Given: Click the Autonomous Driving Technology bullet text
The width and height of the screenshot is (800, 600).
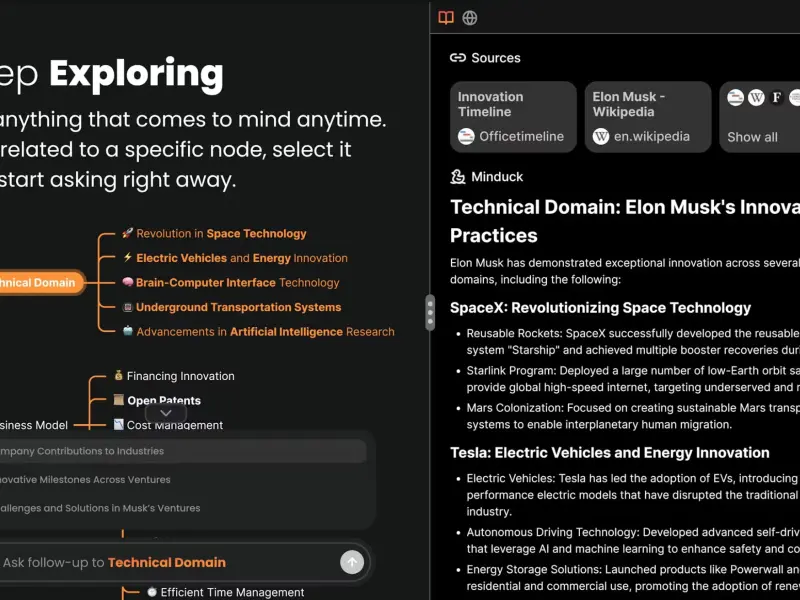Looking at the screenshot, I should pos(633,540).
